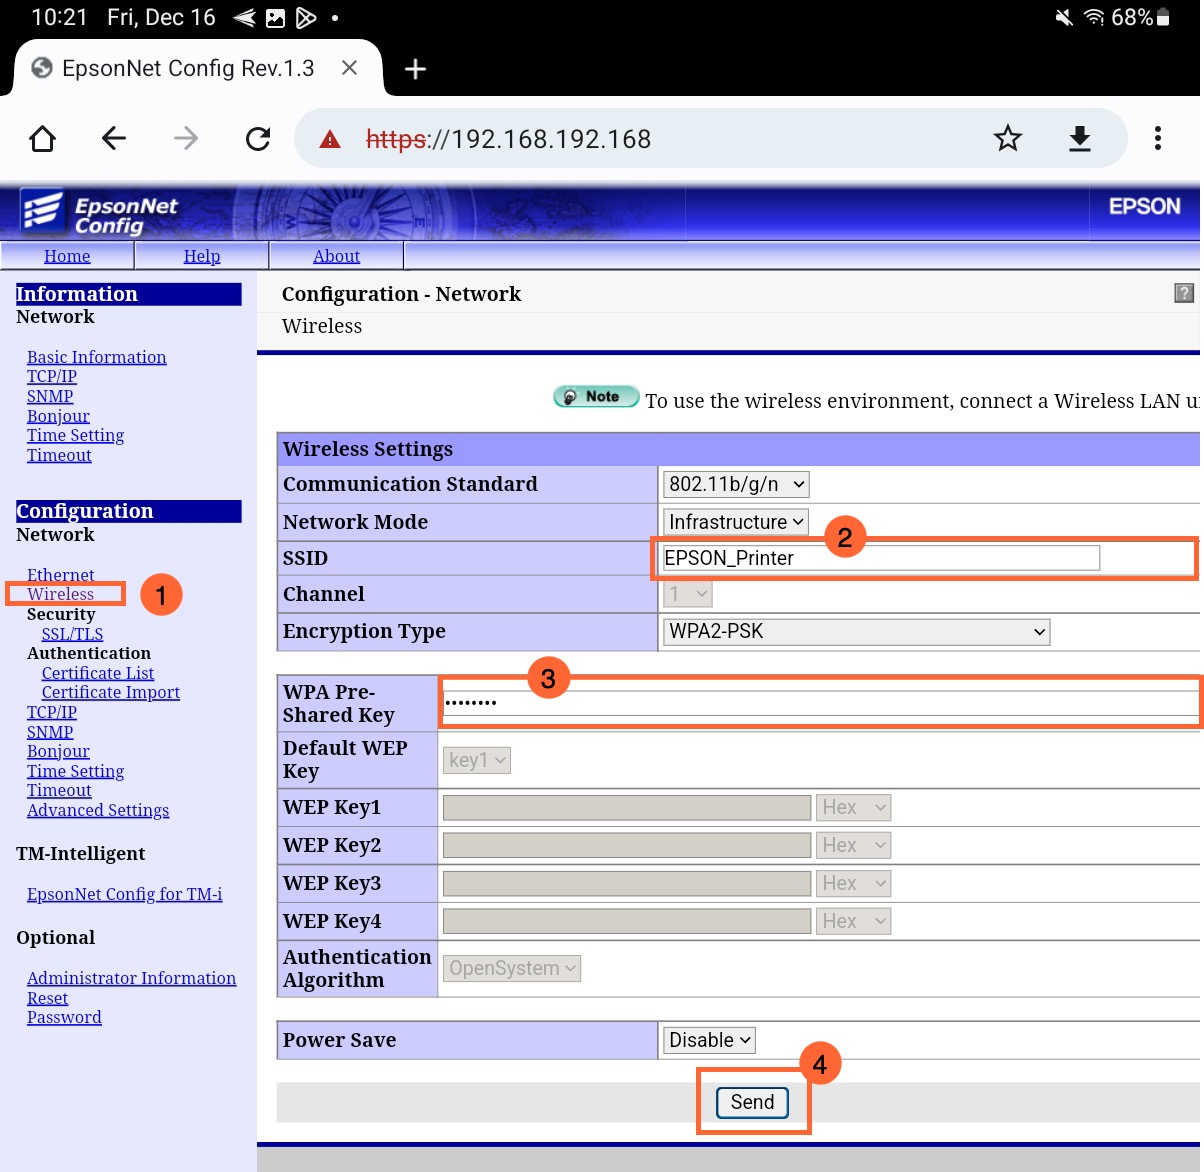Tap the Wi-Fi status bar icon
Screen dimensions: 1204x1172
click(x=1095, y=17)
